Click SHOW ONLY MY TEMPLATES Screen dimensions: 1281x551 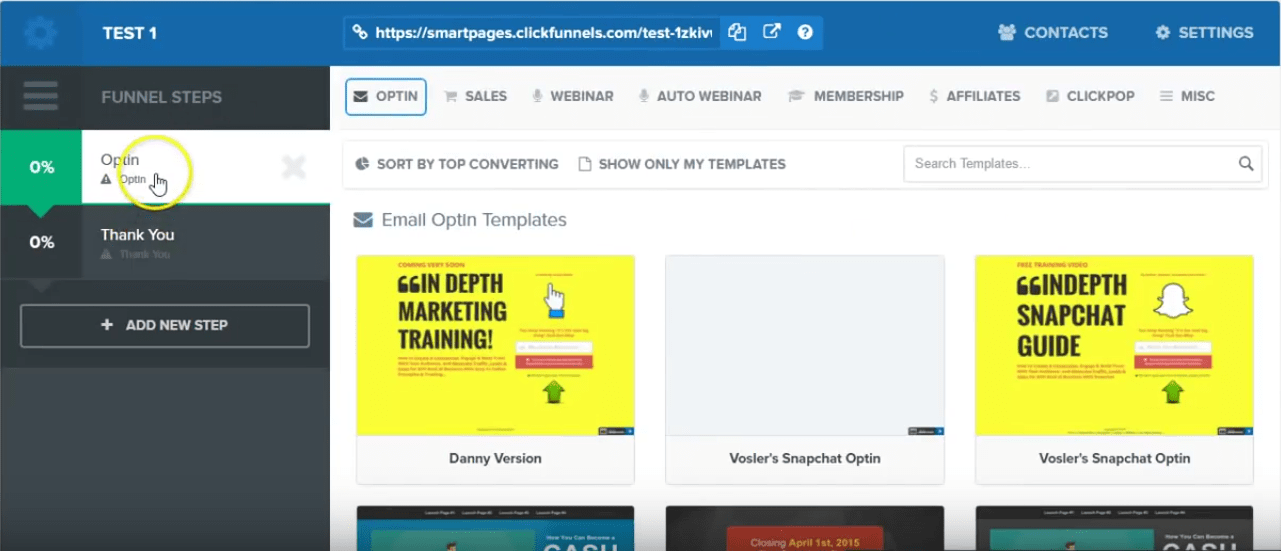(682, 164)
